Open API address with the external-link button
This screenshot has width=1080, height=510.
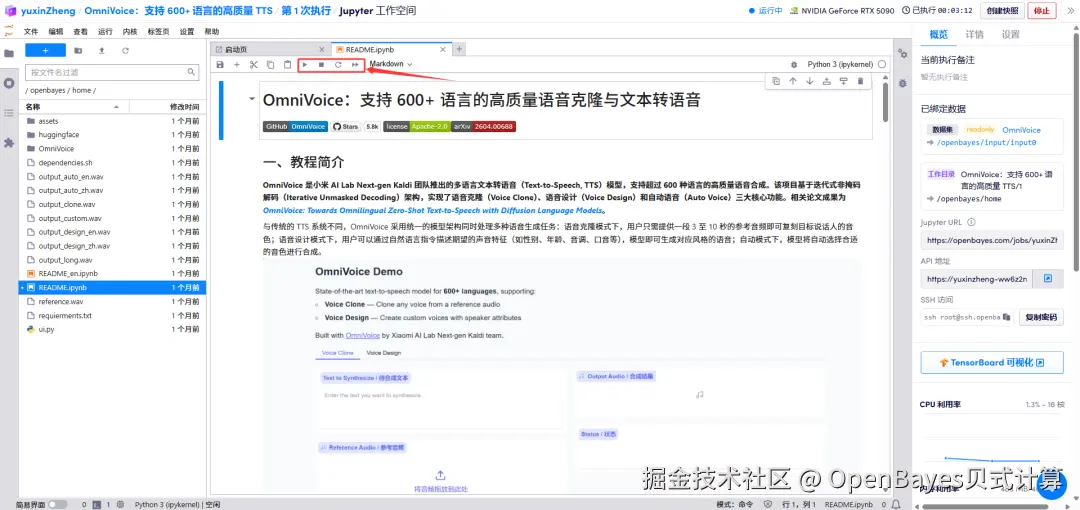click(1048, 279)
